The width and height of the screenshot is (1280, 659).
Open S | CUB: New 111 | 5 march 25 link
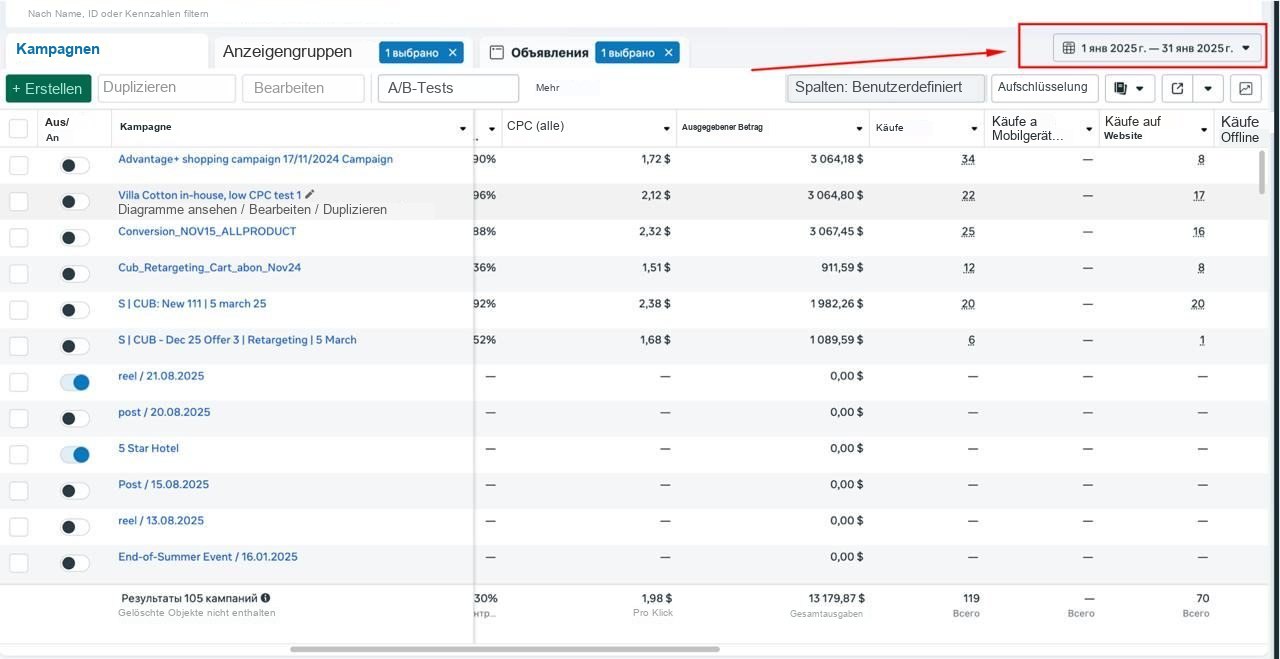(192, 303)
